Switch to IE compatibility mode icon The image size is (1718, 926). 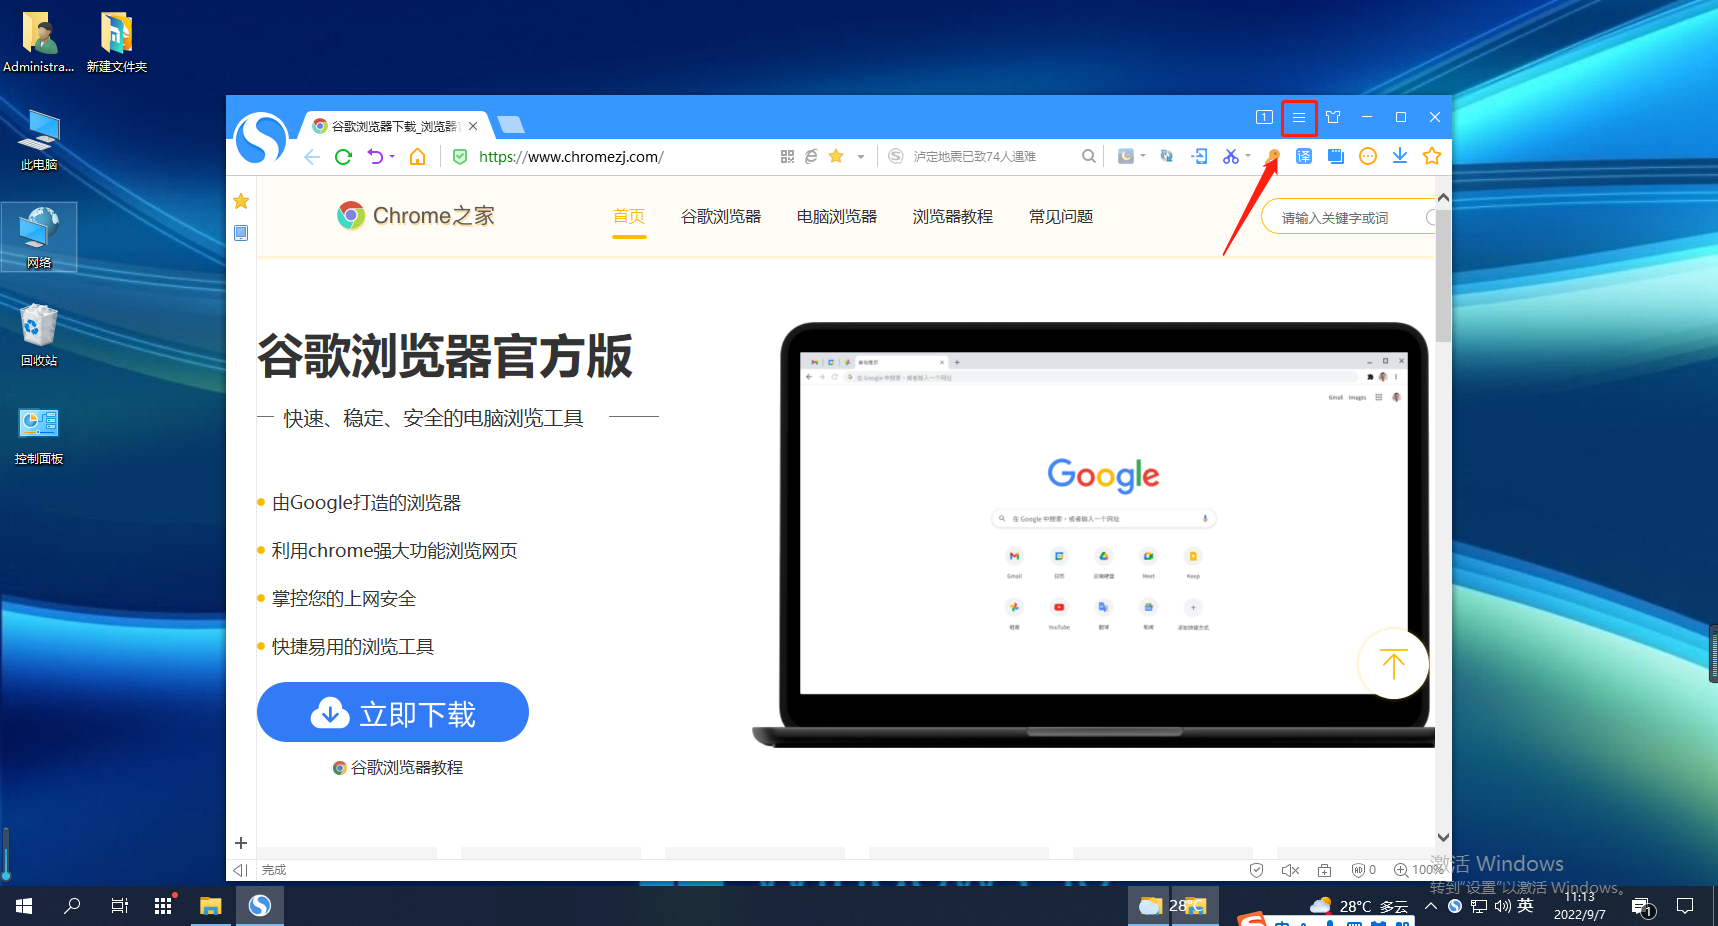[x=811, y=156]
